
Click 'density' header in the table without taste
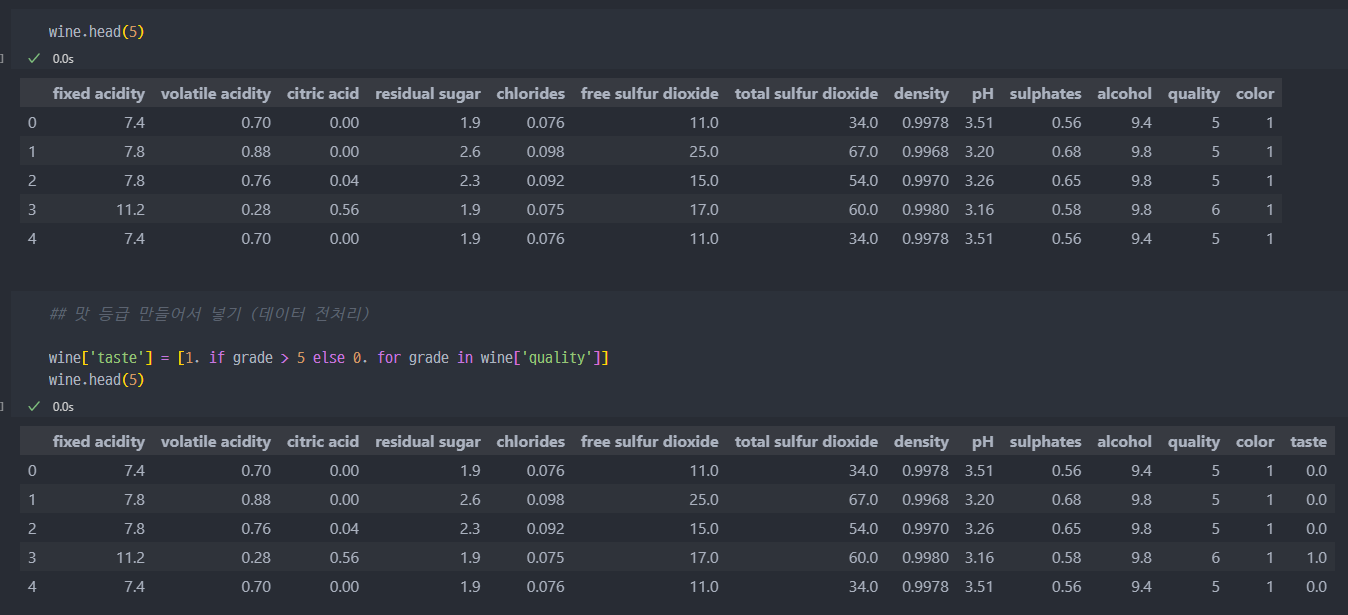pyautogui.click(x=922, y=94)
